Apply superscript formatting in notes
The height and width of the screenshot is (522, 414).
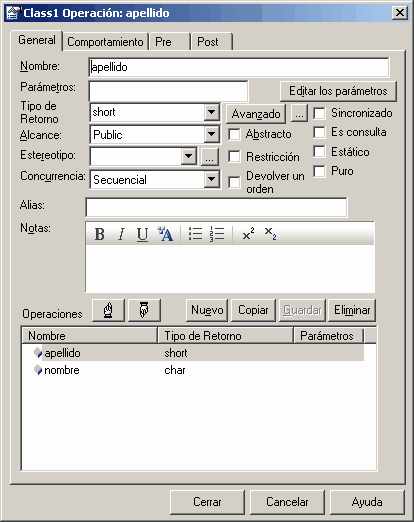pos(248,234)
